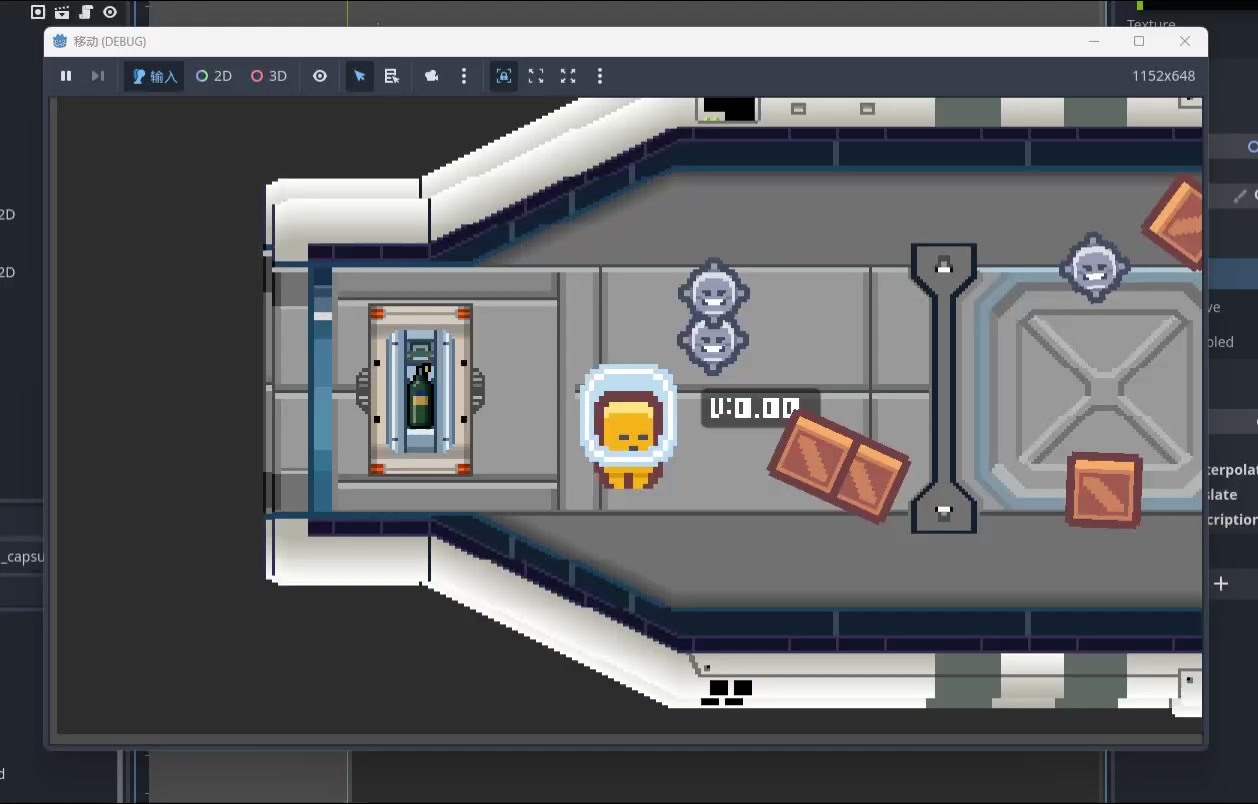Click the stretch to fit expand icon

pos(568,76)
